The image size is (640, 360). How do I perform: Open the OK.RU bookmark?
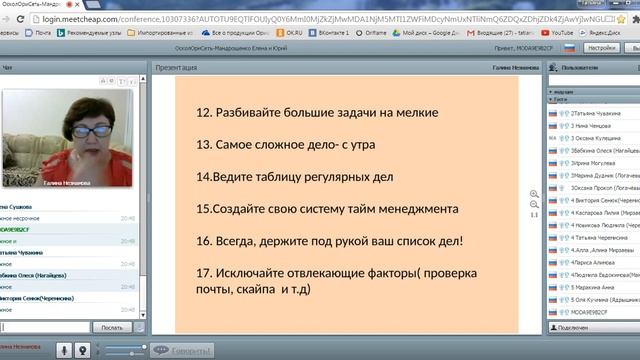tap(289, 33)
